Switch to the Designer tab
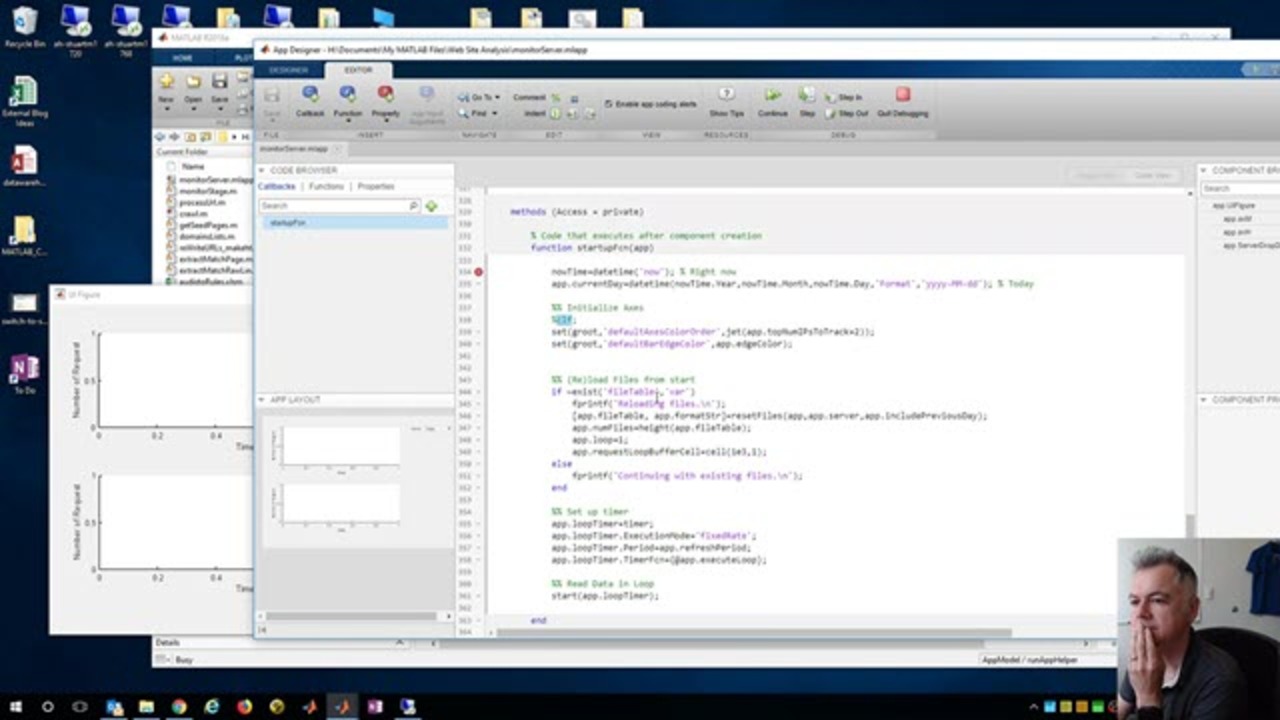 coord(288,70)
